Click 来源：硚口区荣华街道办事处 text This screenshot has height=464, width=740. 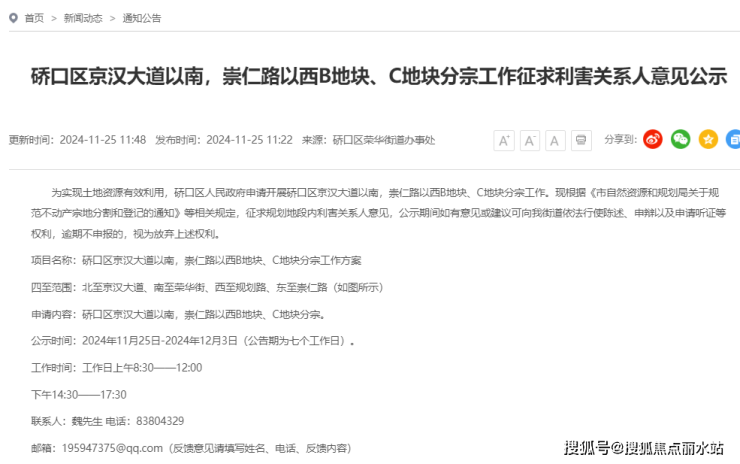click(x=369, y=140)
